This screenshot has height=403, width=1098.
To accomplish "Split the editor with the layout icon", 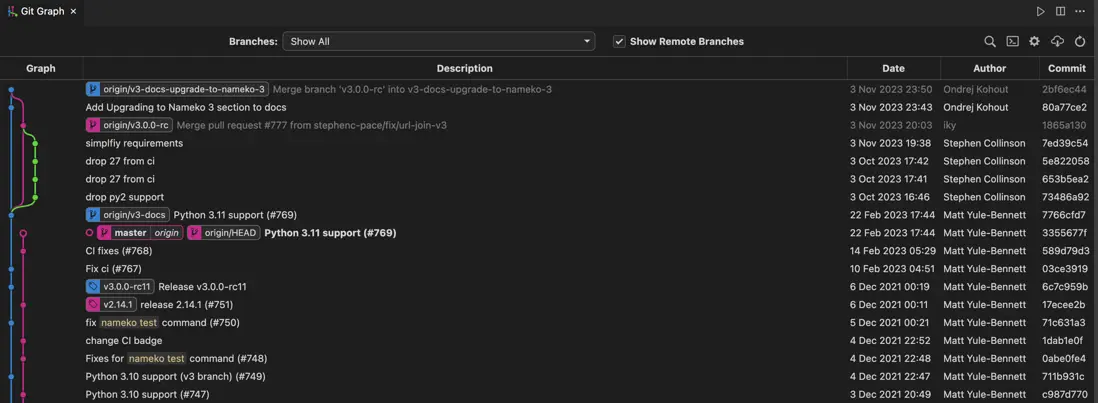I will click(1060, 11).
